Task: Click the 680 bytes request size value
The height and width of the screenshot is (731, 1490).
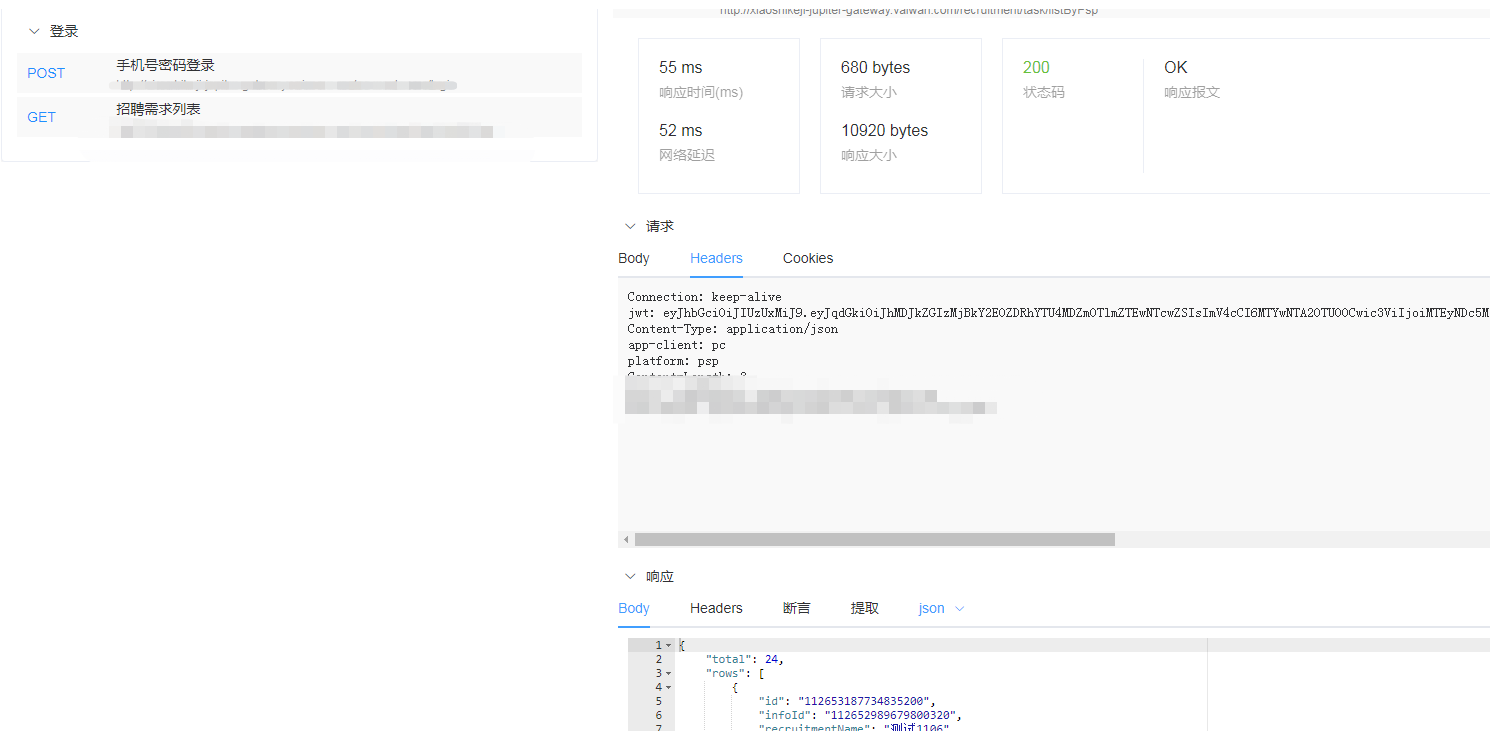Action: pyautogui.click(x=876, y=68)
